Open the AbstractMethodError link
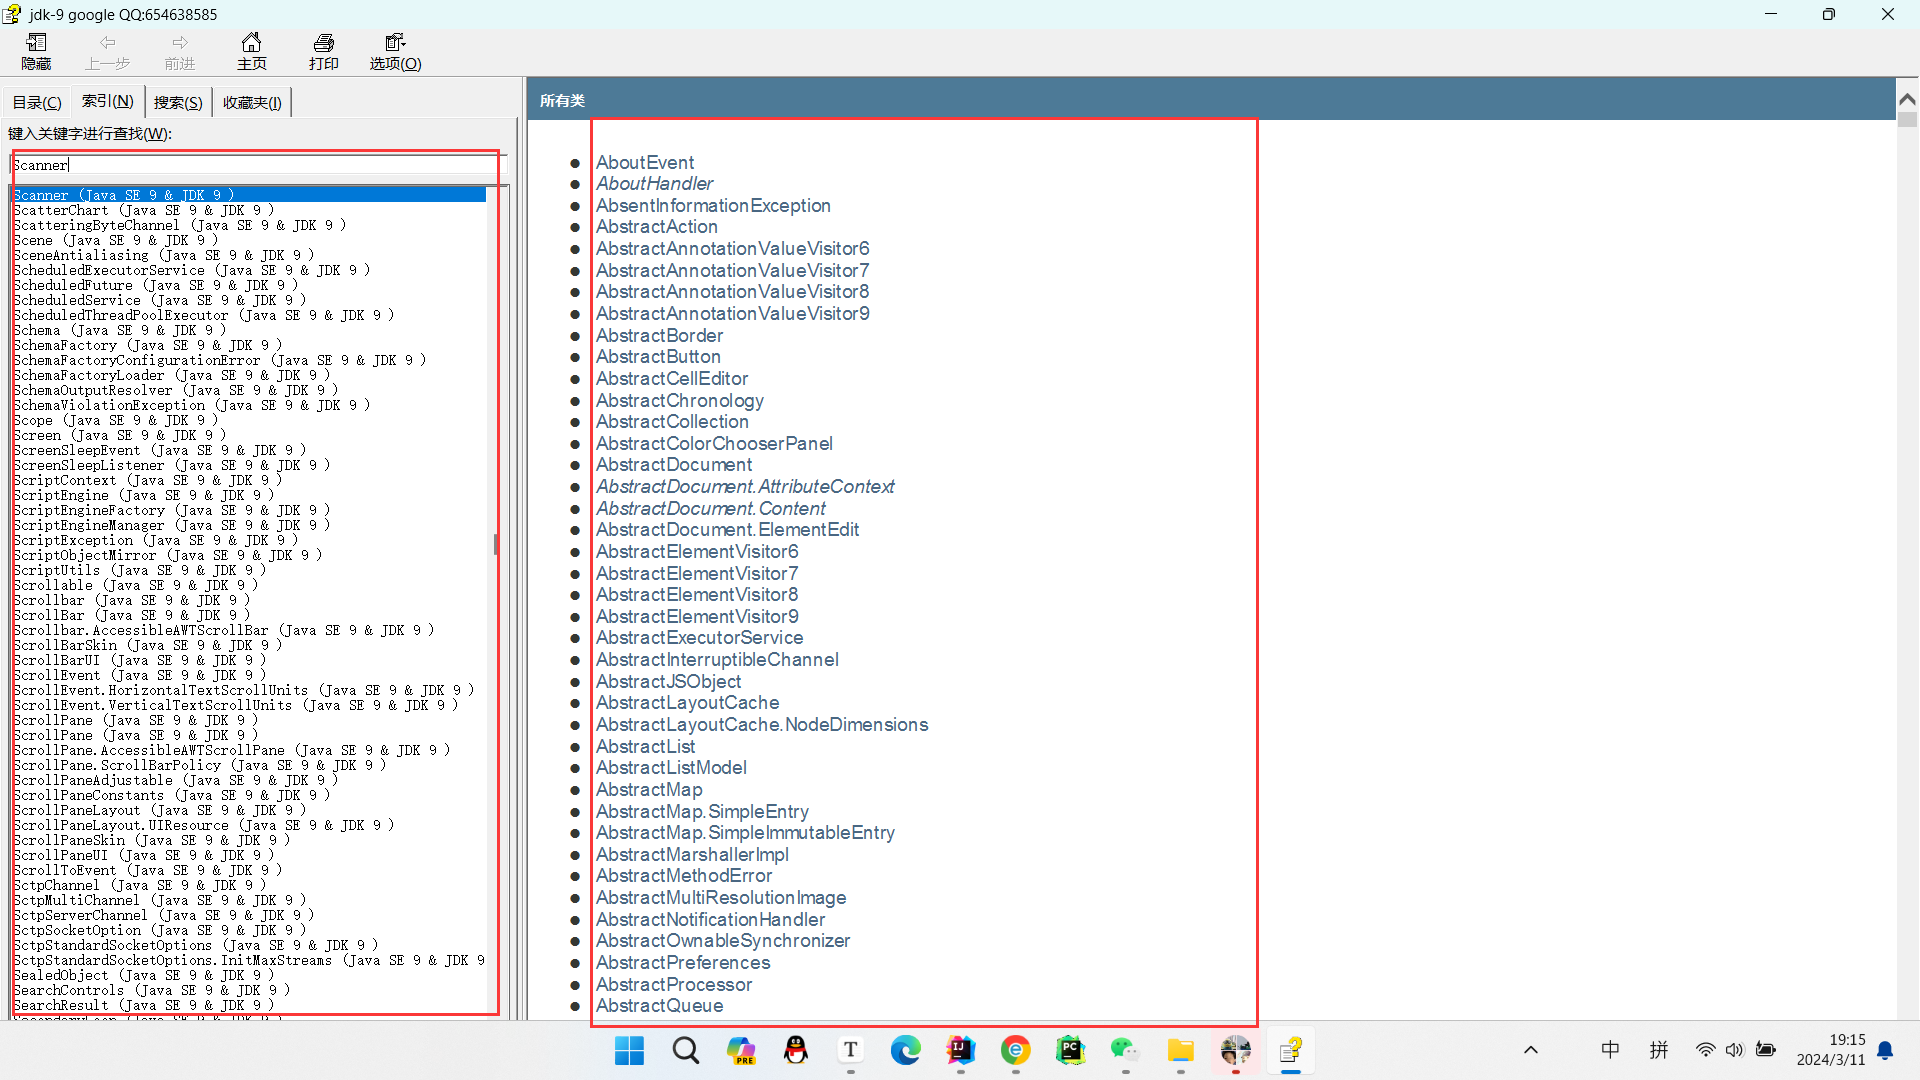This screenshot has height=1080, width=1920. (684, 875)
